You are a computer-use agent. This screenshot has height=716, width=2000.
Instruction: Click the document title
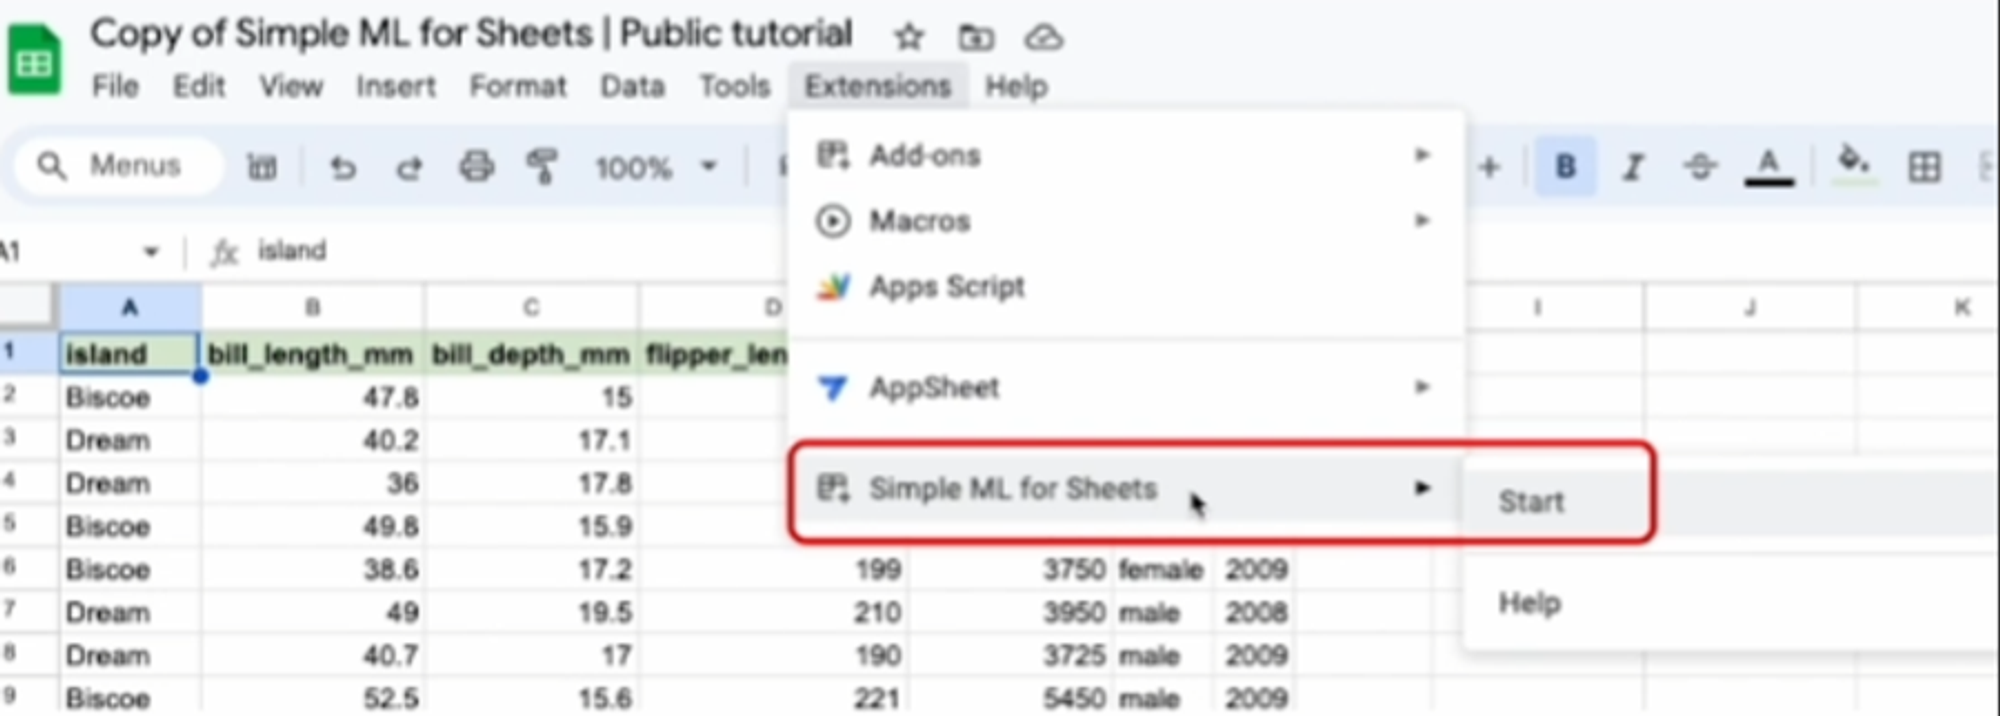click(x=471, y=34)
